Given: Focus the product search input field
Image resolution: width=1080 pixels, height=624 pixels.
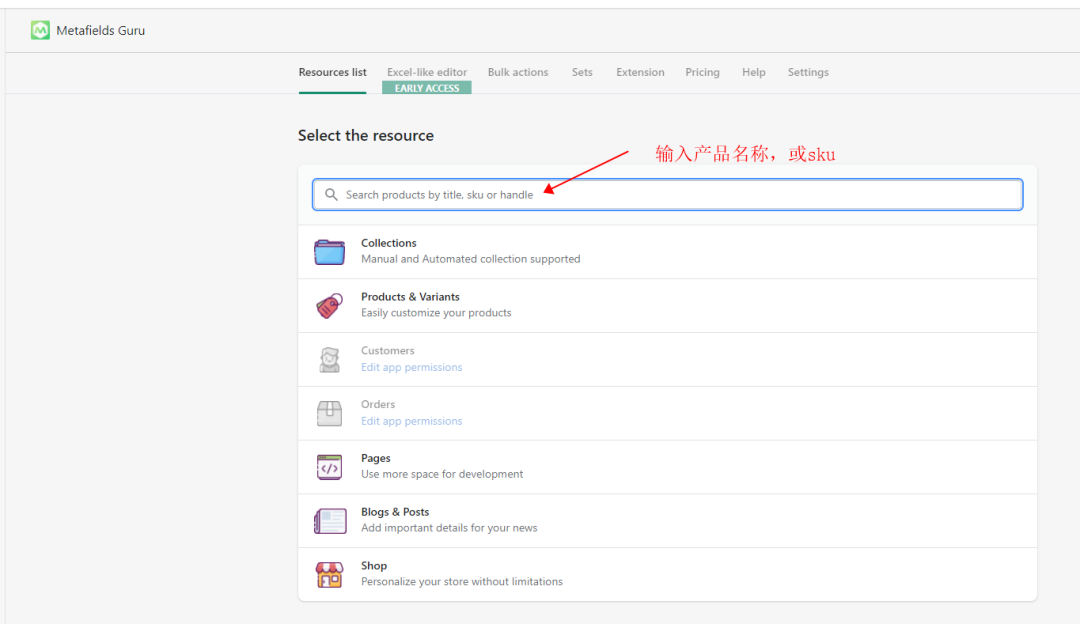Looking at the screenshot, I should point(667,195).
